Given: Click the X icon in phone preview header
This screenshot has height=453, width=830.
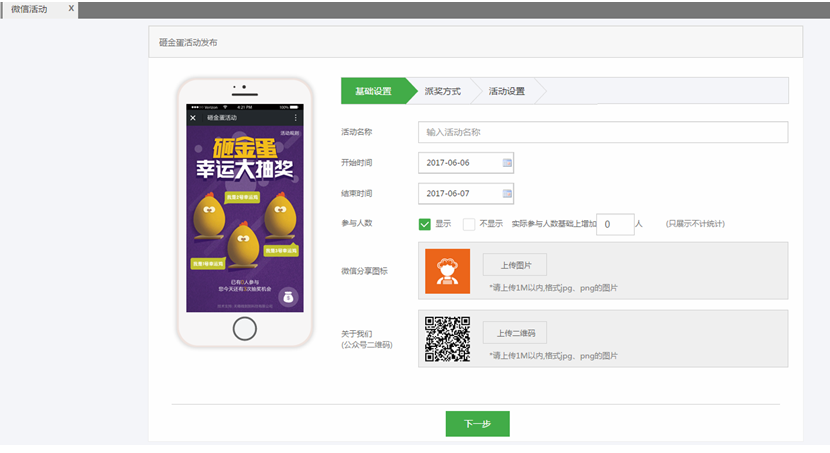Looking at the screenshot, I should [x=193, y=118].
